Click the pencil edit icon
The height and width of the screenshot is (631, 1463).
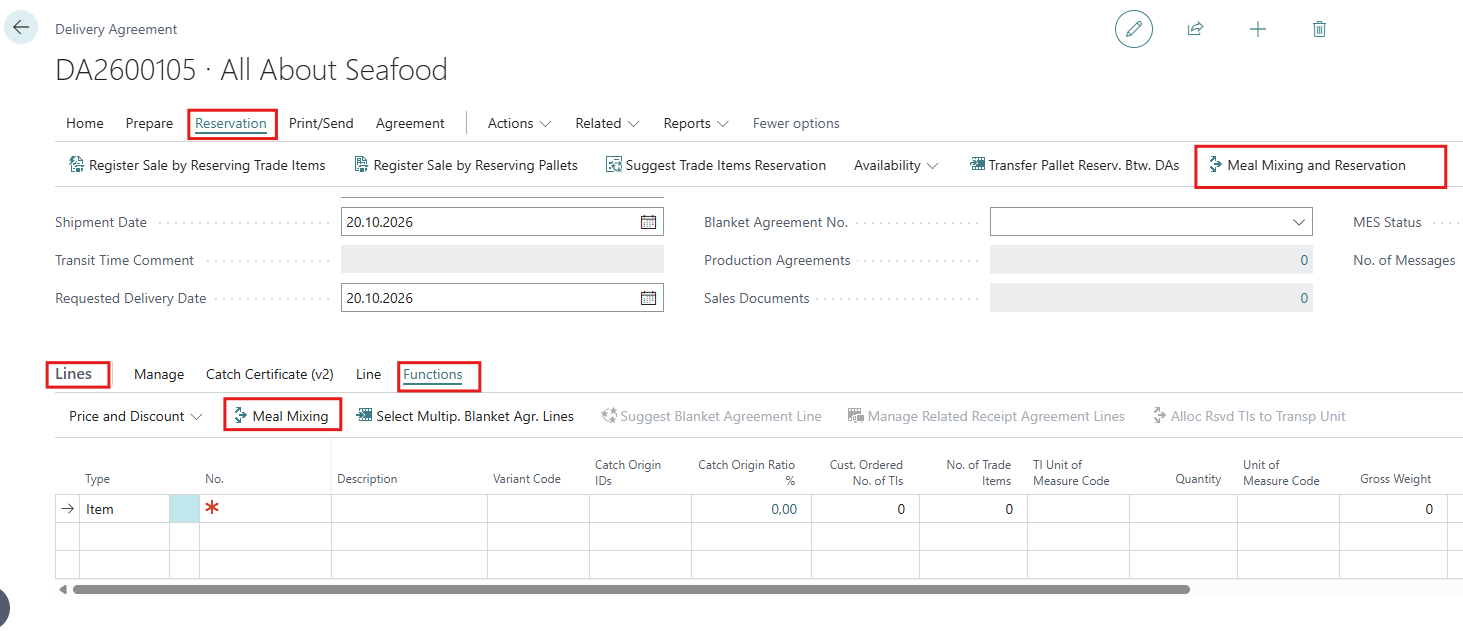click(1134, 29)
